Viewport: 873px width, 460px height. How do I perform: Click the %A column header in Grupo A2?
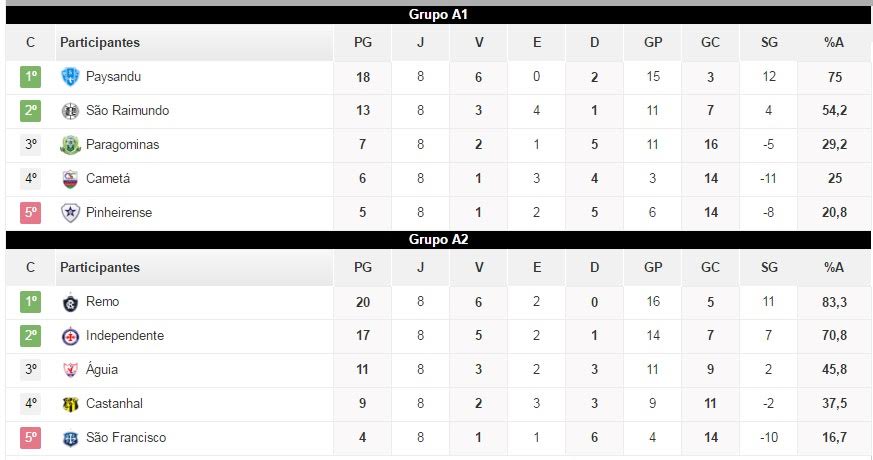tap(834, 268)
